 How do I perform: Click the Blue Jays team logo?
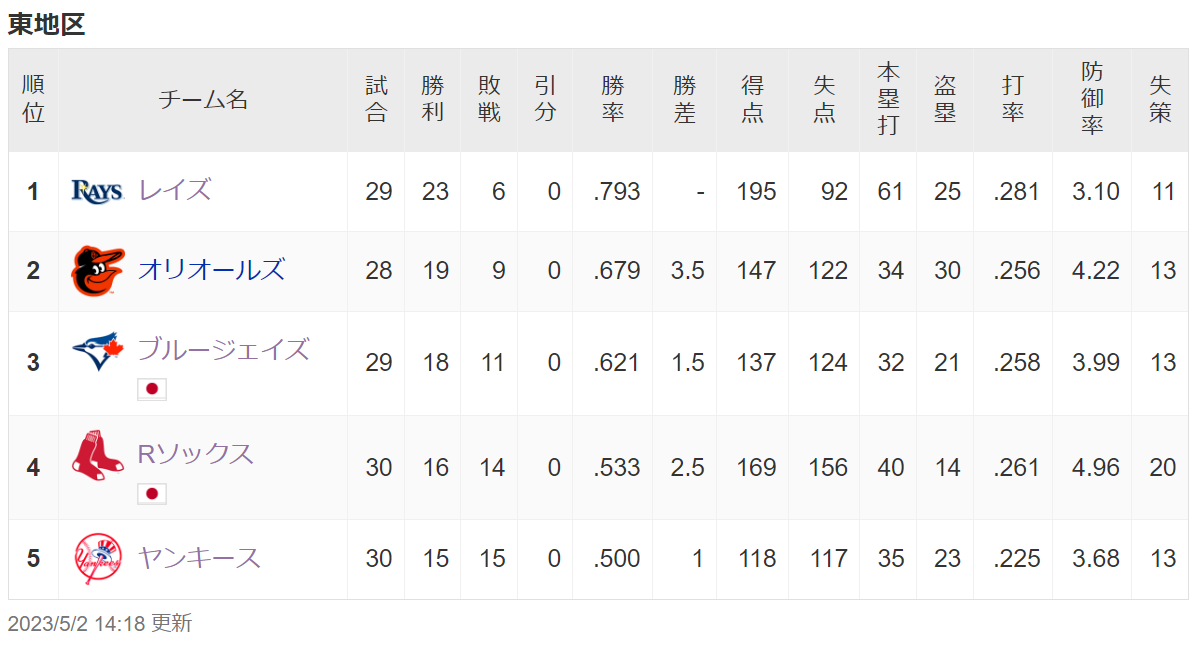tap(98, 352)
